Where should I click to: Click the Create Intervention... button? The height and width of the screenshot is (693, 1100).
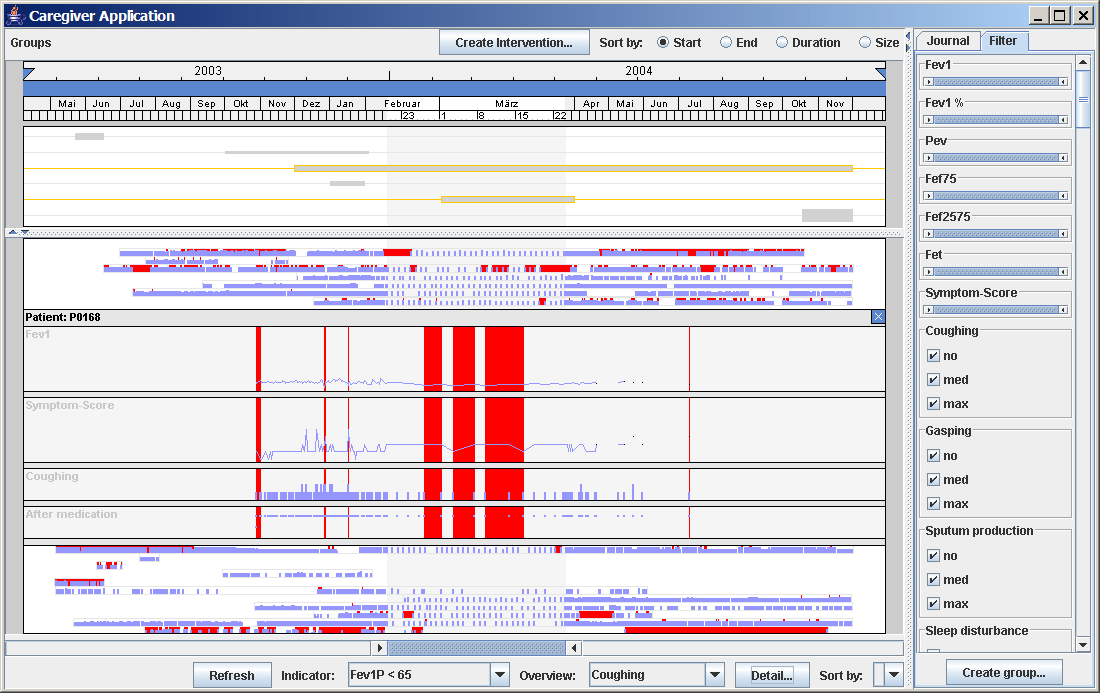tap(514, 43)
